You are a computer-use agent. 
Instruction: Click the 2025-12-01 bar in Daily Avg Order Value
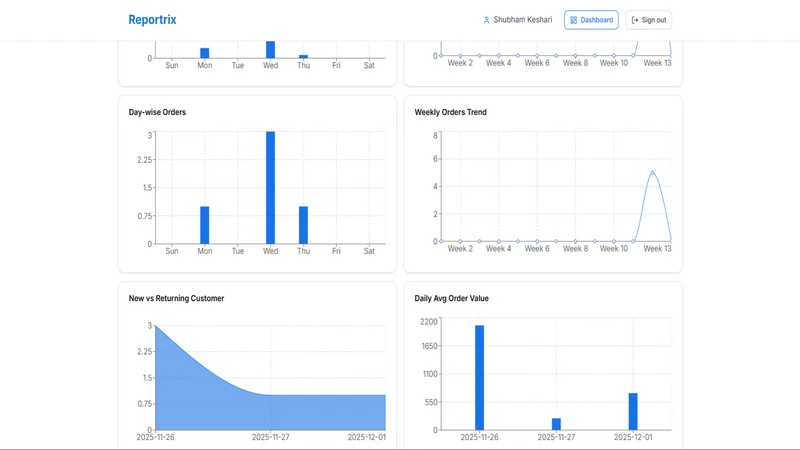pyautogui.click(x=633, y=411)
